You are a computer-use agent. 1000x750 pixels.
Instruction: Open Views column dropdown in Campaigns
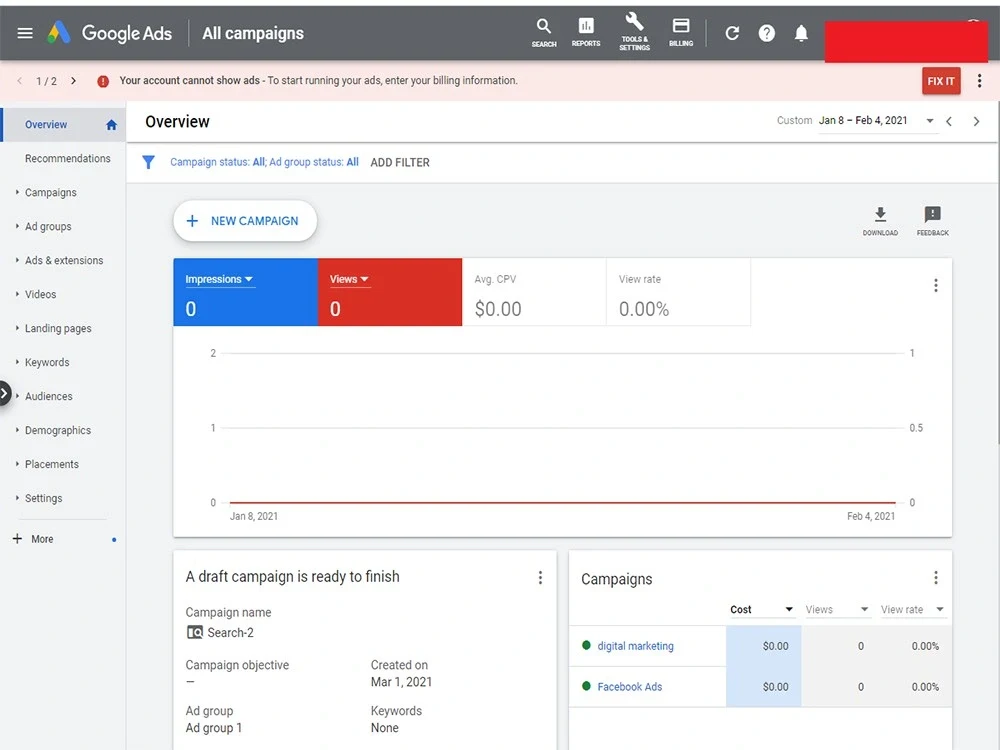click(x=837, y=610)
